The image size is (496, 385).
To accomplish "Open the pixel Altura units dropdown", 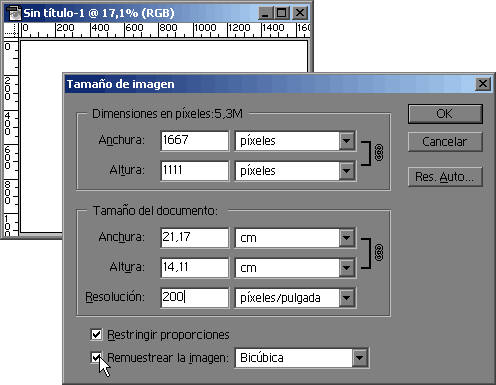I will click(x=347, y=171).
